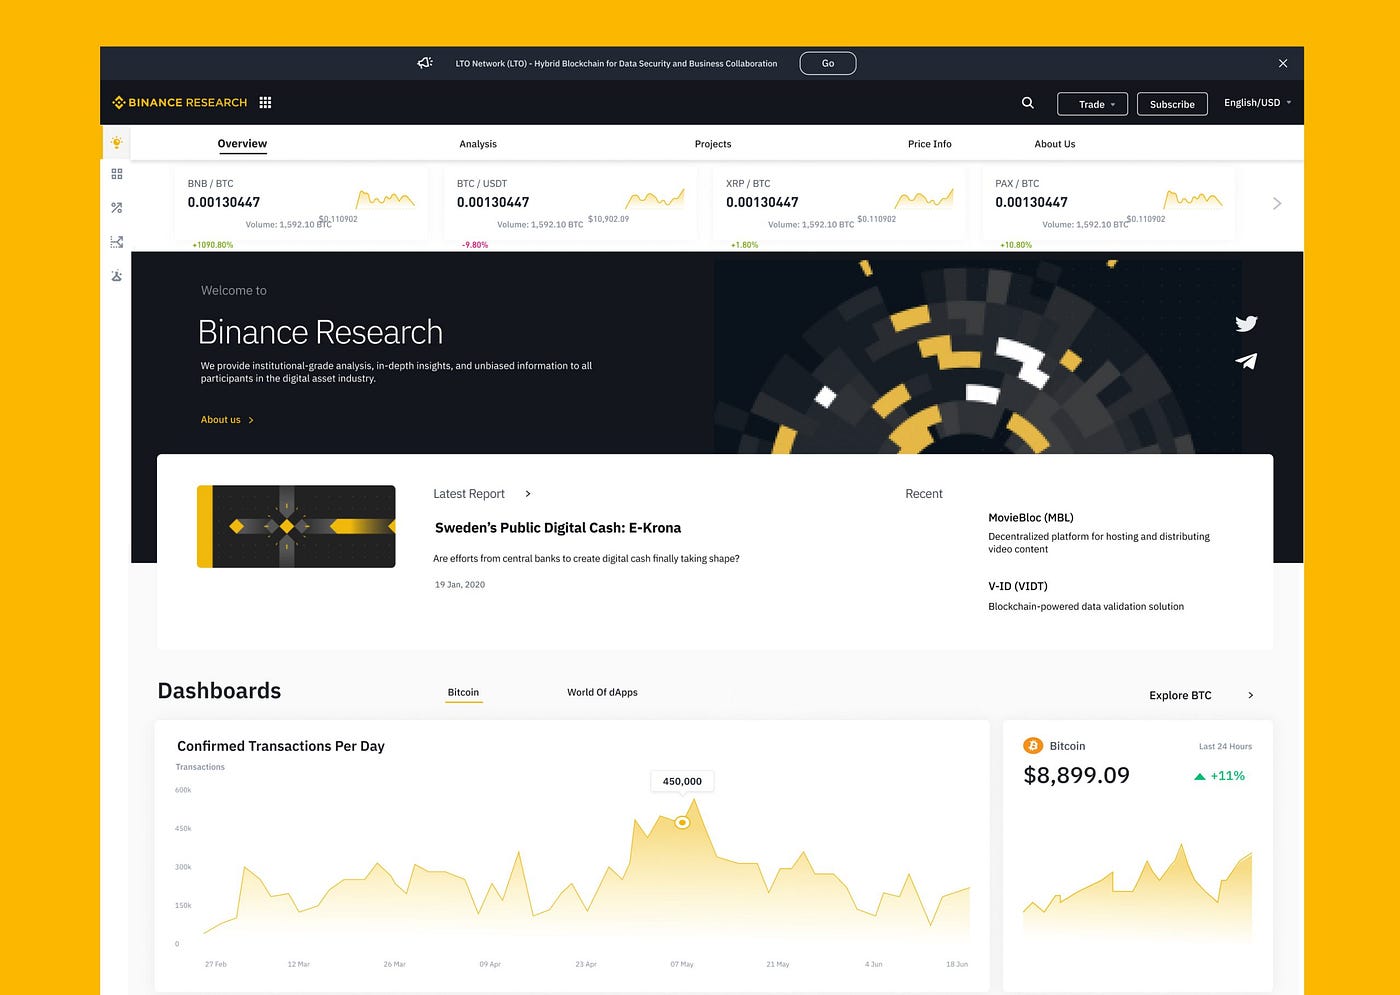Click the orange Bitcoin coin icon
The width and height of the screenshot is (1400, 995).
coord(1033,746)
